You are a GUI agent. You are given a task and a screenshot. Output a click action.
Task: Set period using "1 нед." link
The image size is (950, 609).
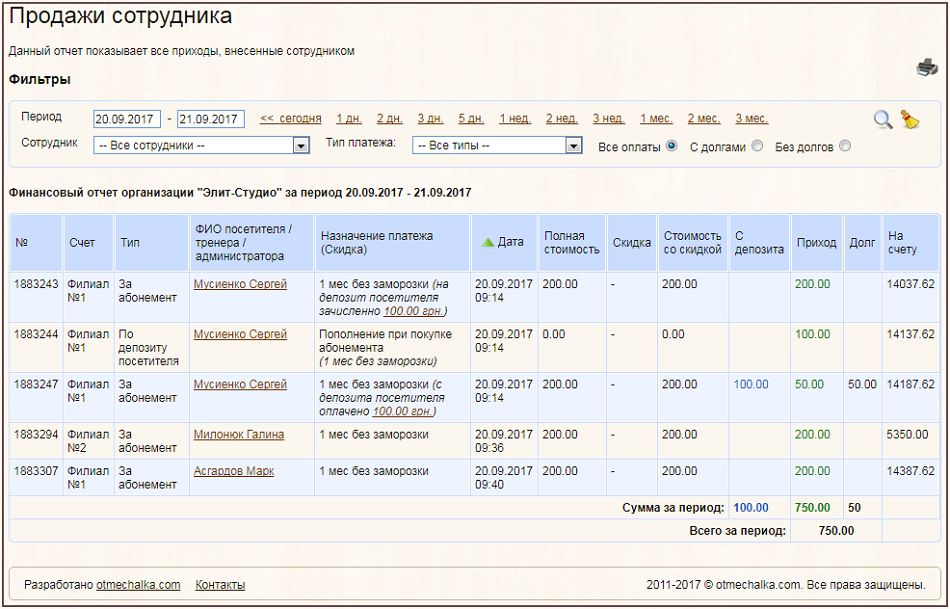tap(515, 119)
